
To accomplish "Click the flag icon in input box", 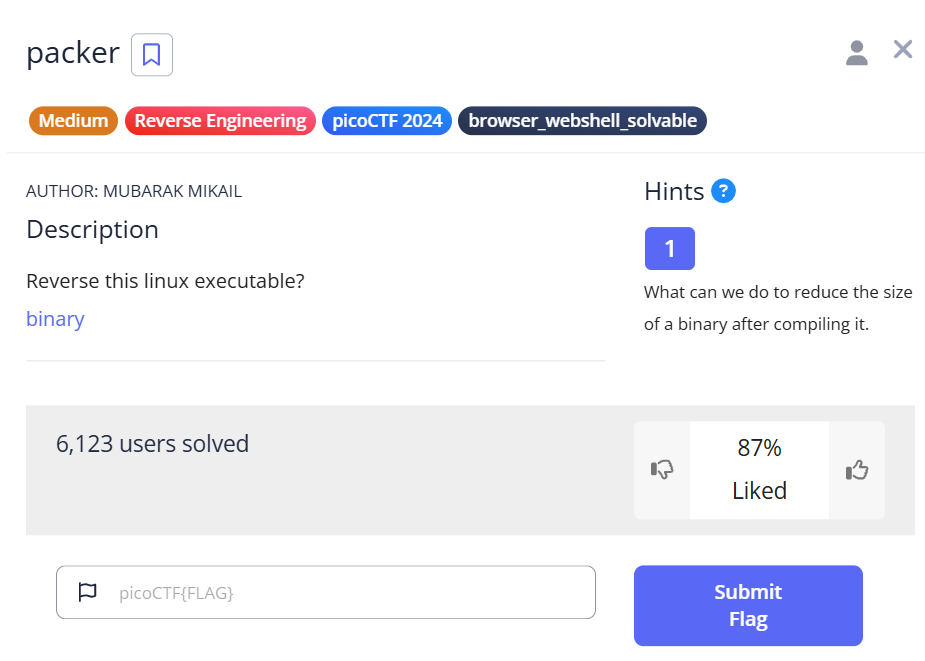I will coord(88,592).
